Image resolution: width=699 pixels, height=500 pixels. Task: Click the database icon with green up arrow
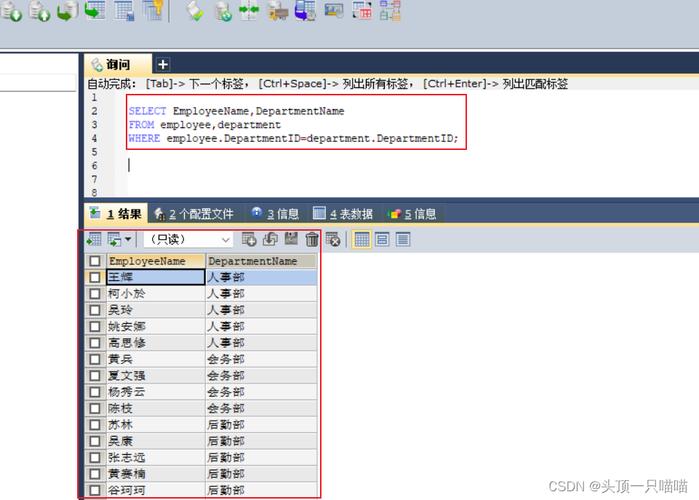click(x=39, y=11)
